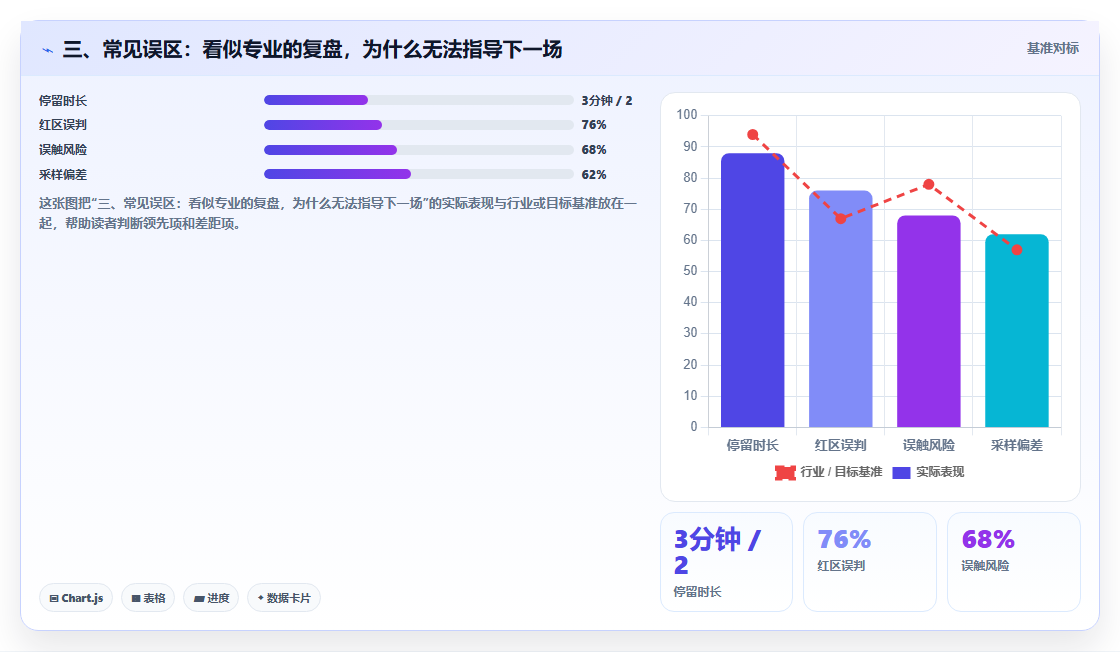Screen dimensions: 1120x652
Task: Click the teal 采样偏差 bar in the chart
Action: (x=1016, y=331)
